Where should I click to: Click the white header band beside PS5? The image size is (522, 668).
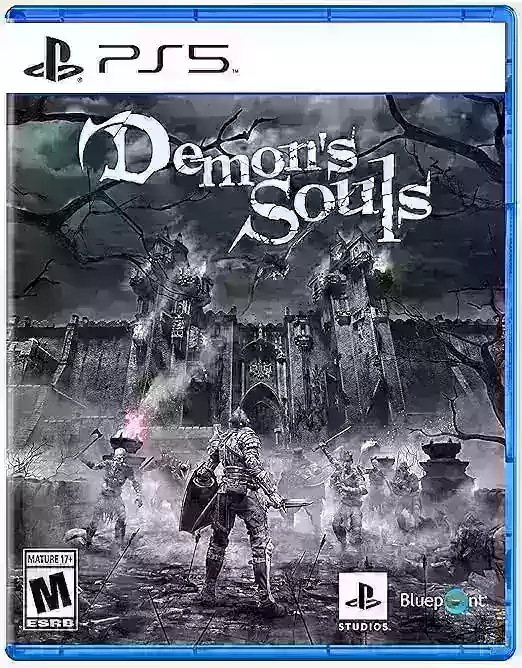pyautogui.click(x=371, y=58)
